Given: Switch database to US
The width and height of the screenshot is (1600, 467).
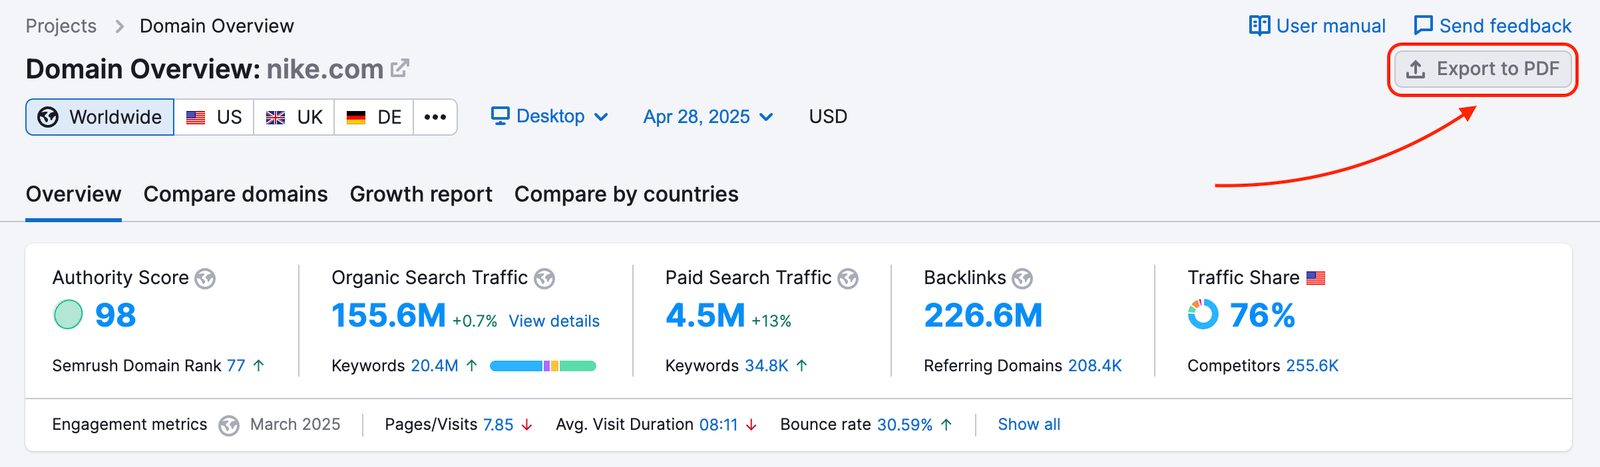Looking at the screenshot, I should pyautogui.click(x=214, y=117).
